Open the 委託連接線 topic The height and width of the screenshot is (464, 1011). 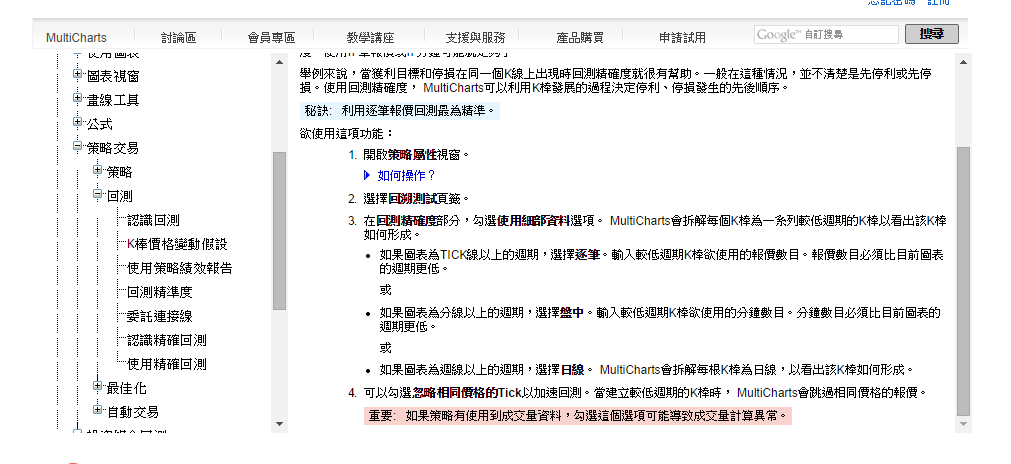click(159, 316)
